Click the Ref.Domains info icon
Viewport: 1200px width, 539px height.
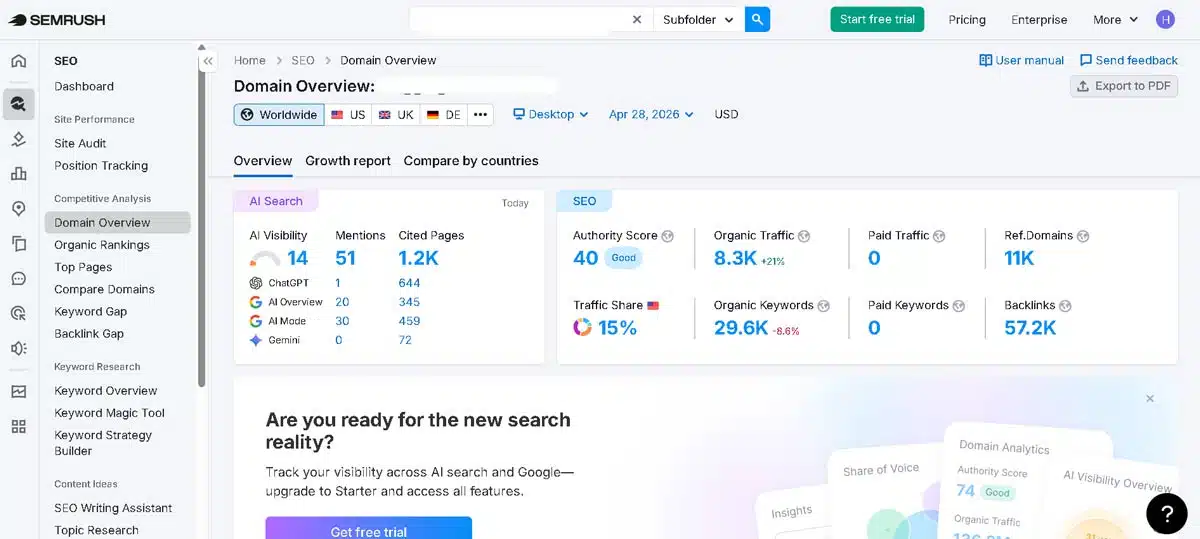pos(1083,236)
